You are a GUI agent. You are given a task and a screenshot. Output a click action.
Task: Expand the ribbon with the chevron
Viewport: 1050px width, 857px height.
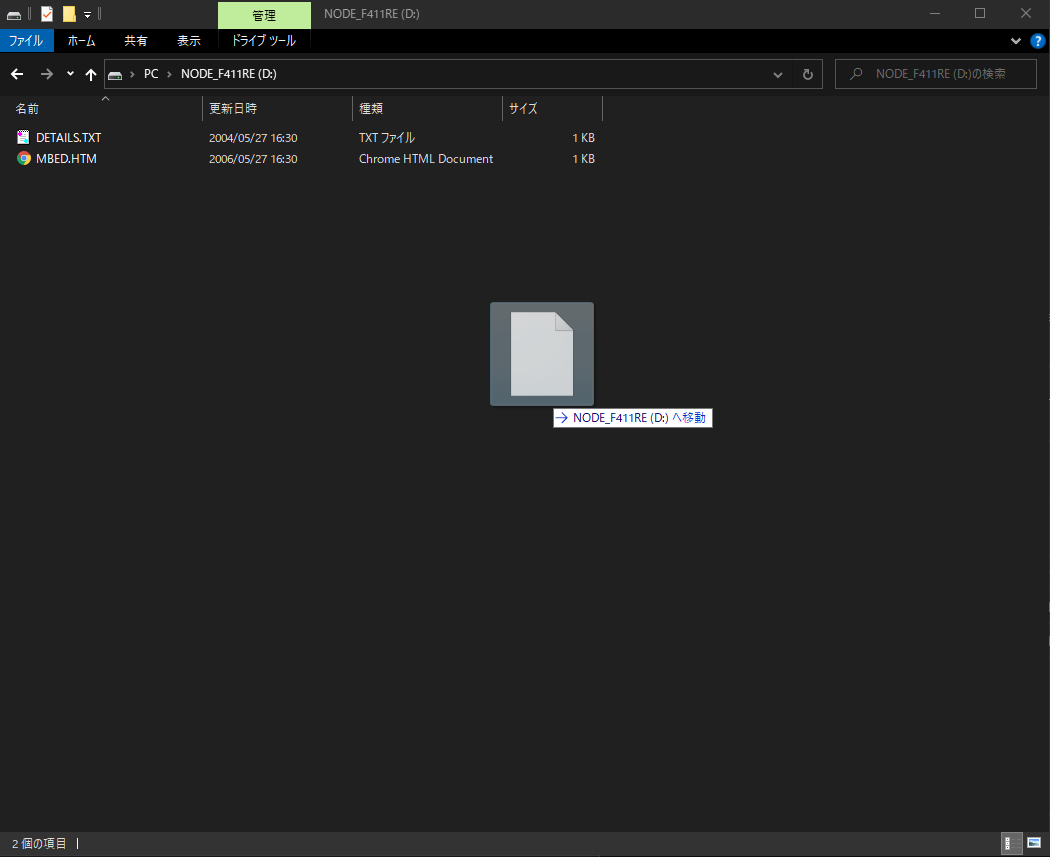[1016, 41]
